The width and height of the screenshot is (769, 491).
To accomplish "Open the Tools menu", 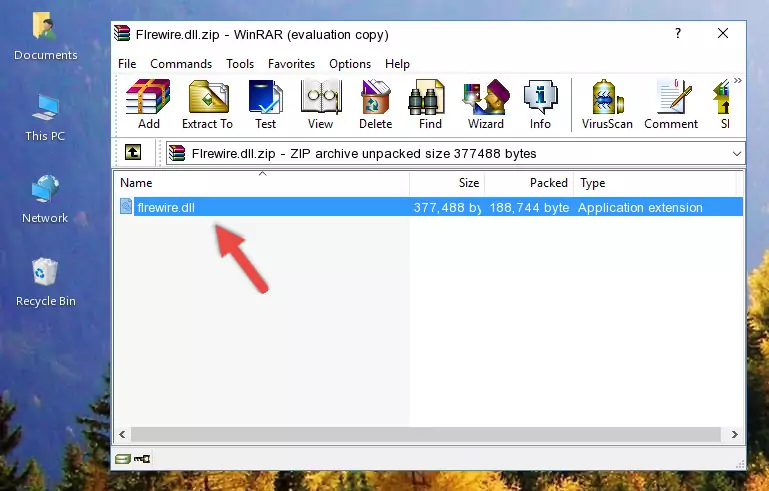I will pos(240,64).
